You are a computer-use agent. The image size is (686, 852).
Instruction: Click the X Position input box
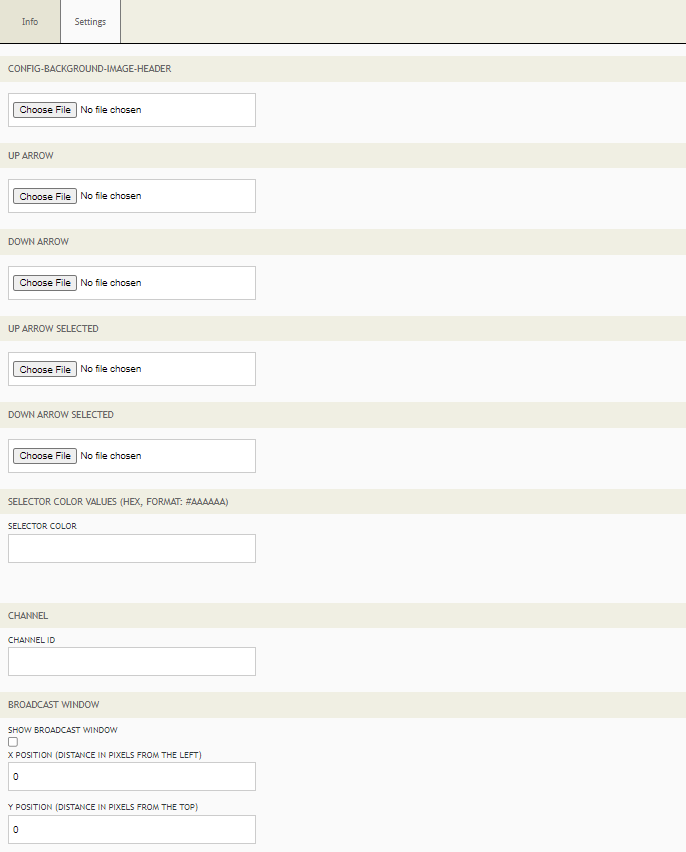point(132,776)
